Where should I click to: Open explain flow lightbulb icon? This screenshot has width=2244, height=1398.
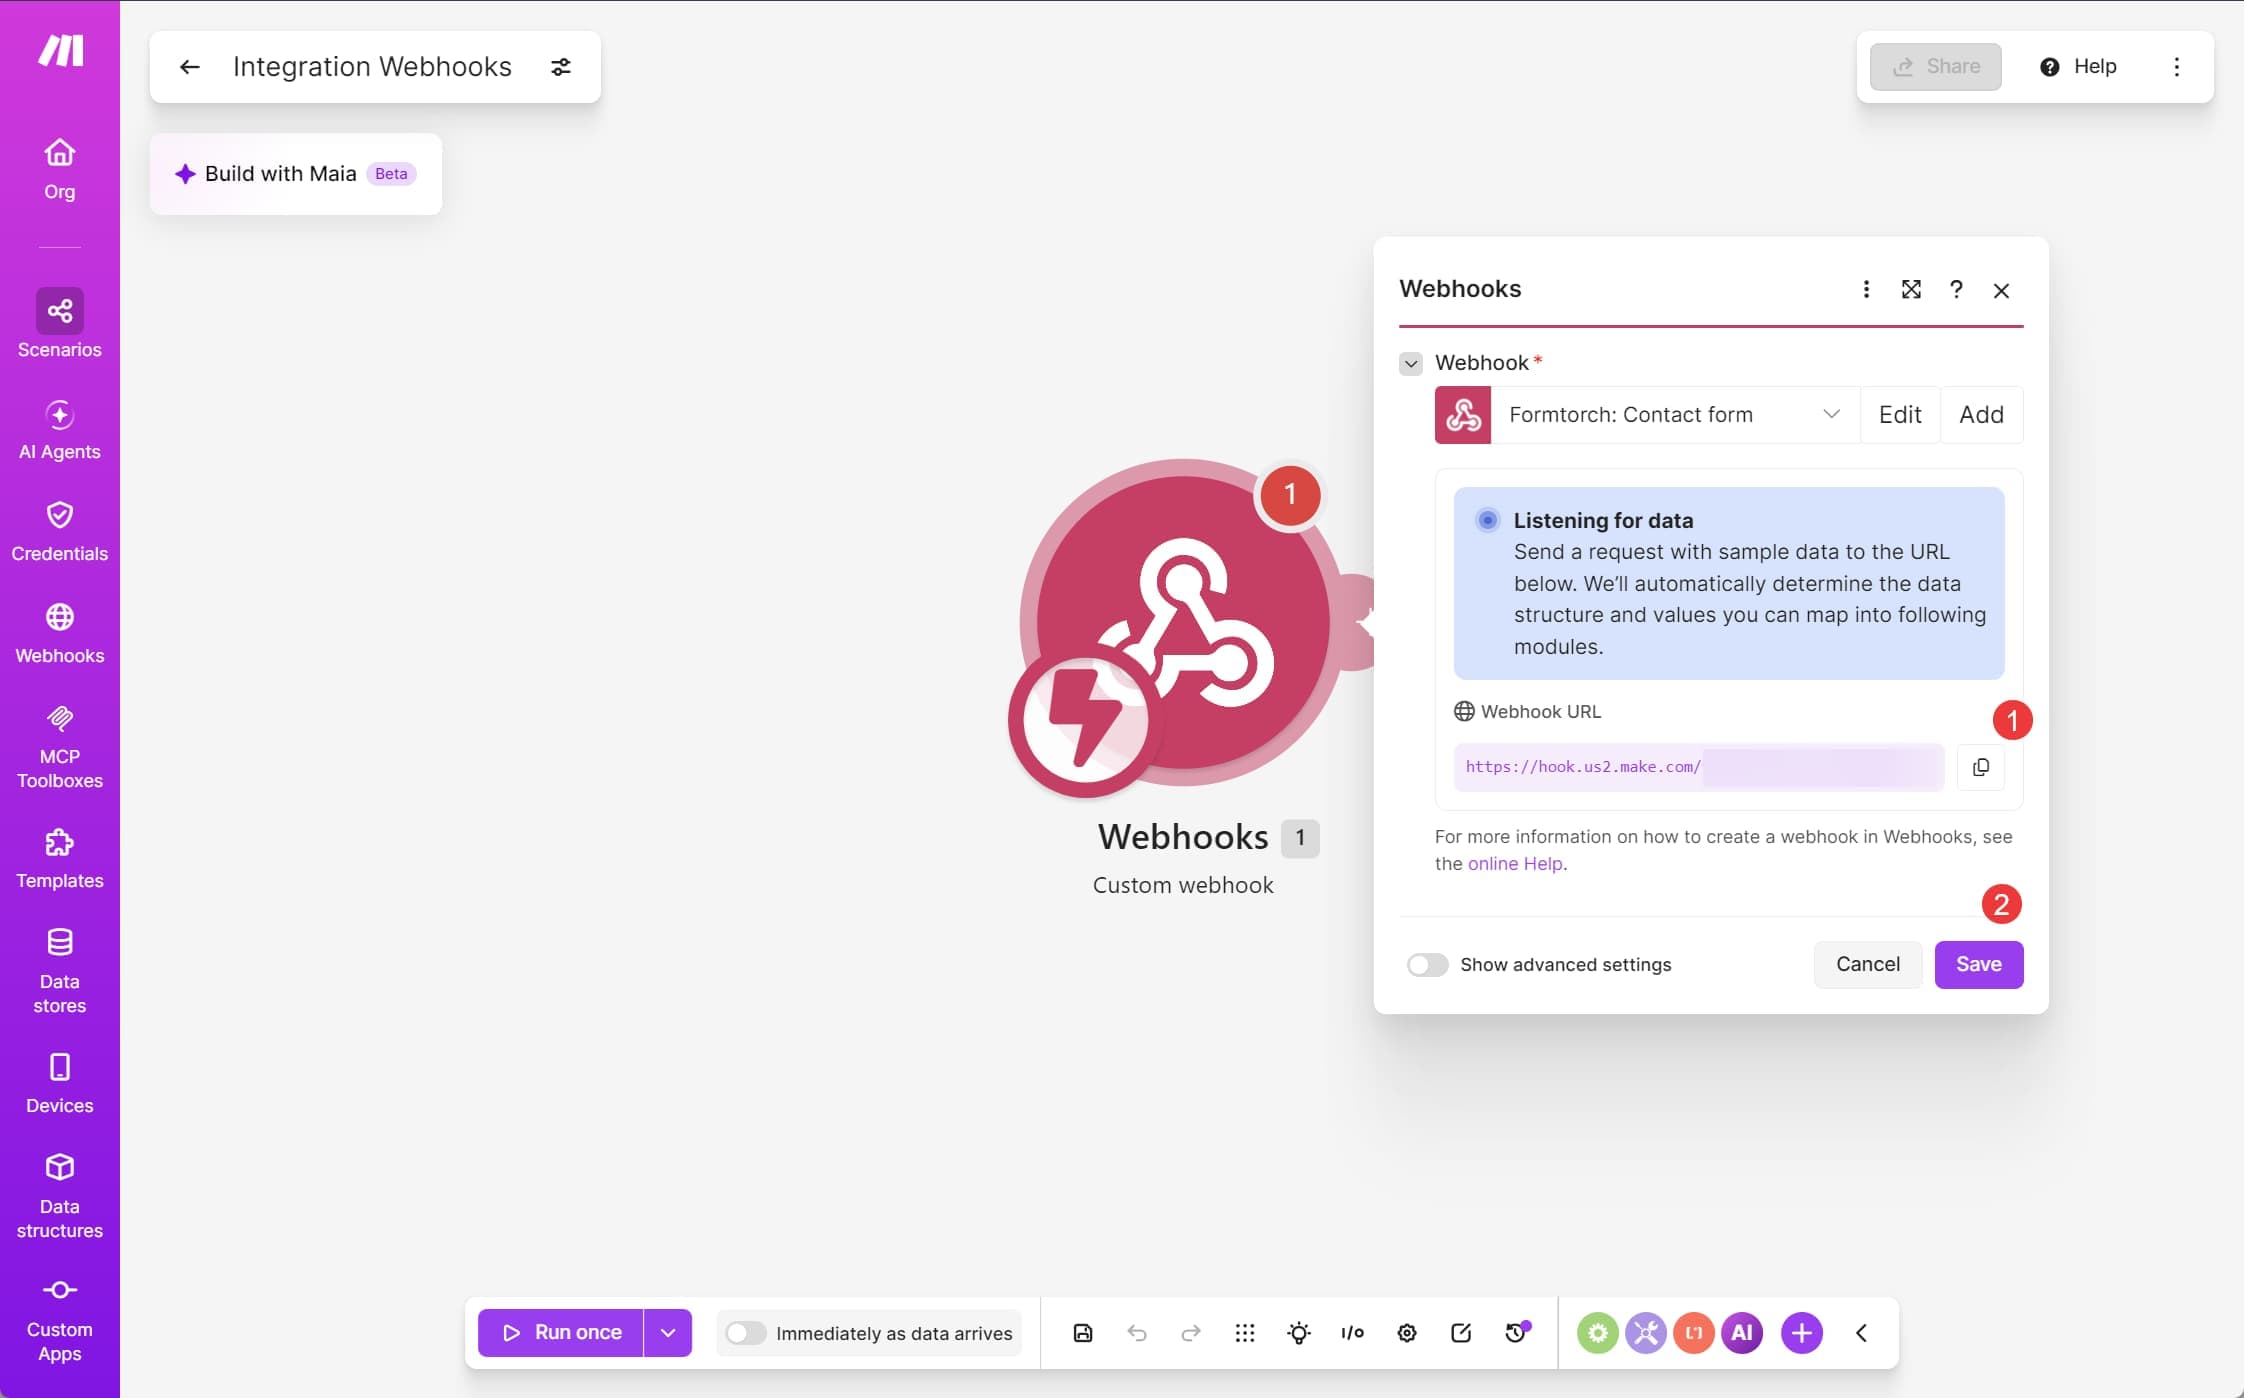[x=1299, y=1333]
